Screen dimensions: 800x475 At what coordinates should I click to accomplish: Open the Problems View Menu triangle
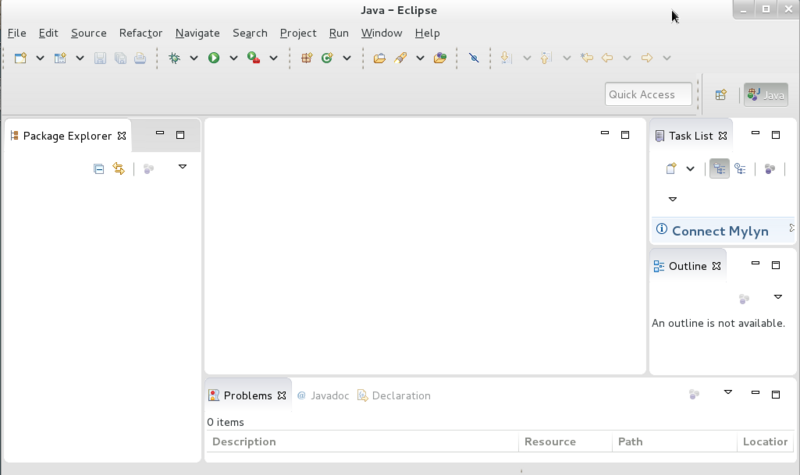(x=728, y=392)
